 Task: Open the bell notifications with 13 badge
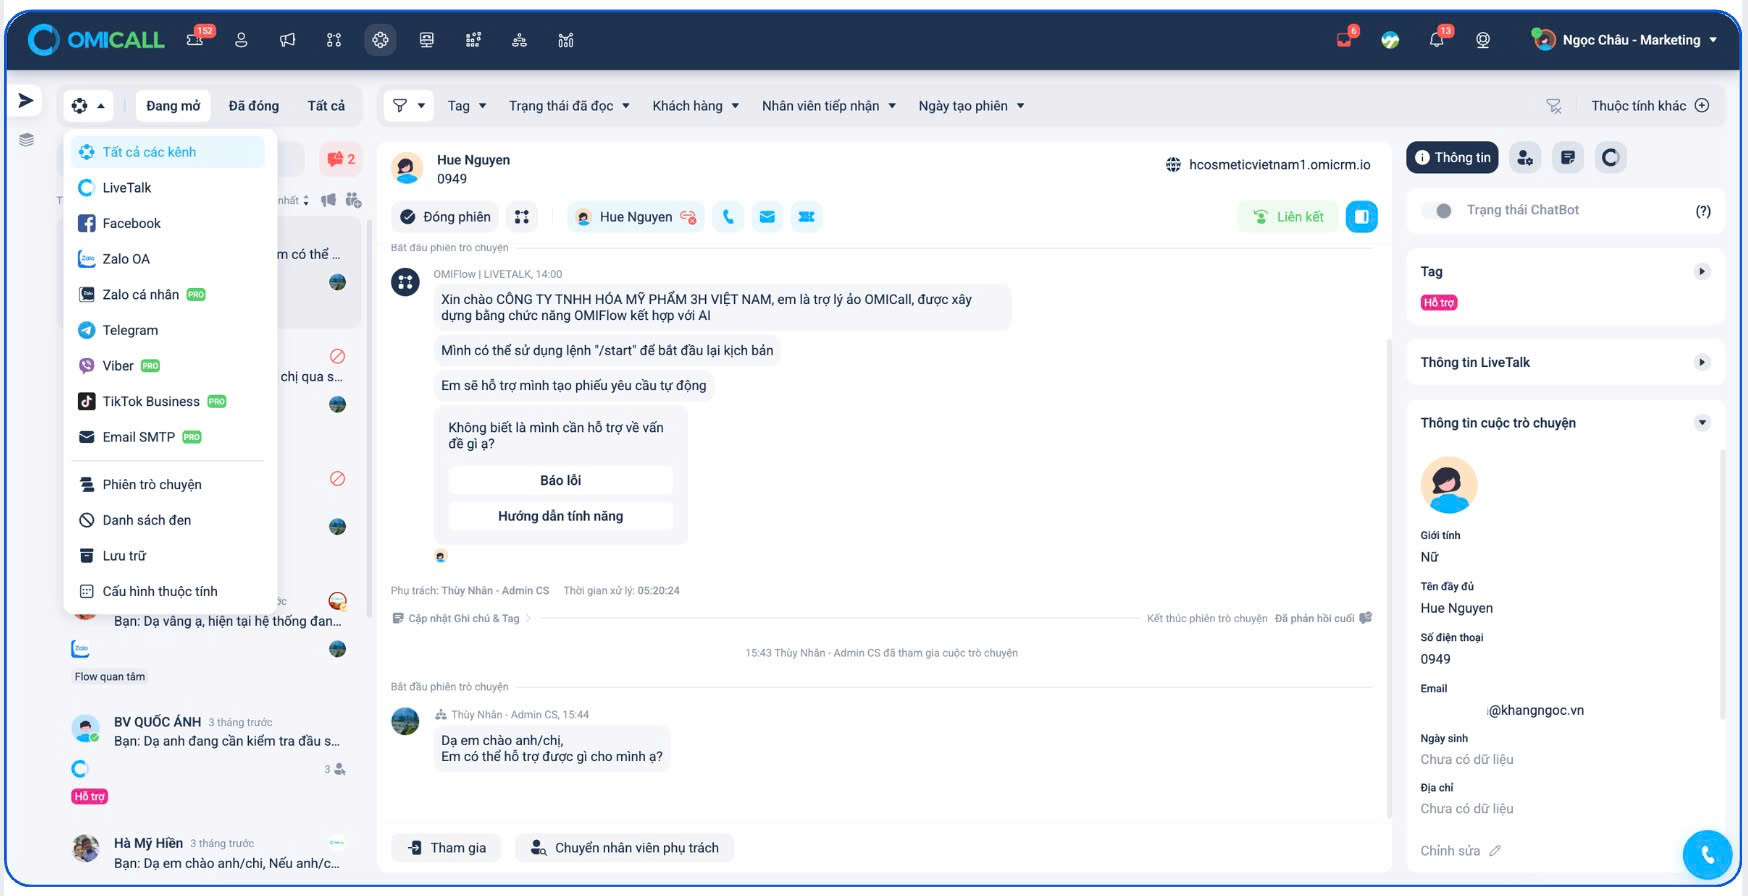point(1439,38)
